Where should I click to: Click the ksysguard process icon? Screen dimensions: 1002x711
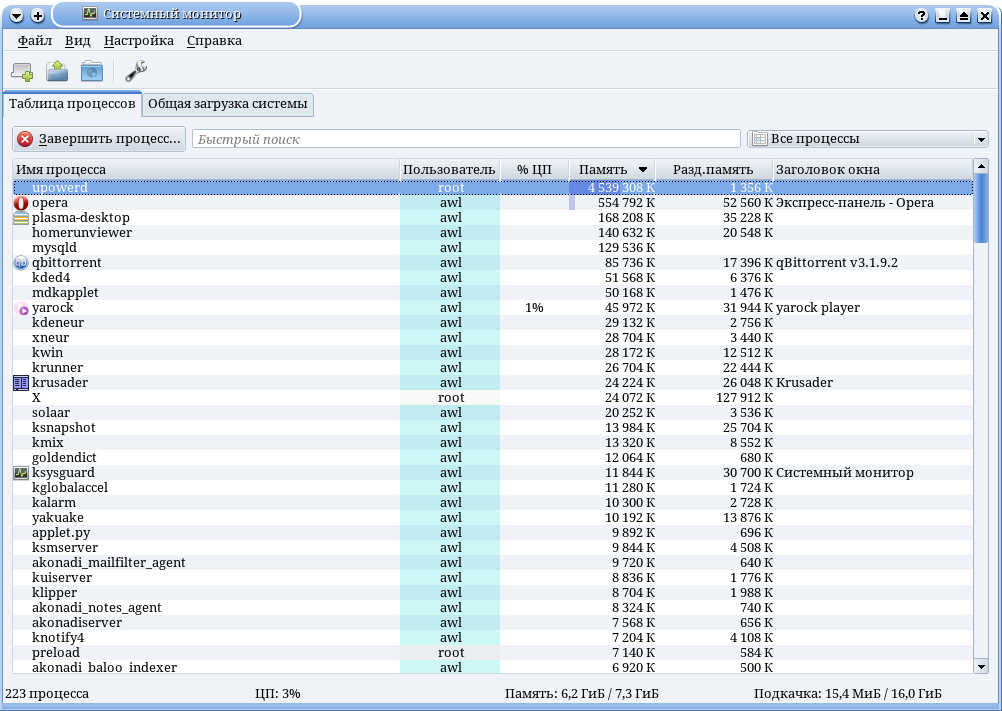[x=21, y=473]
